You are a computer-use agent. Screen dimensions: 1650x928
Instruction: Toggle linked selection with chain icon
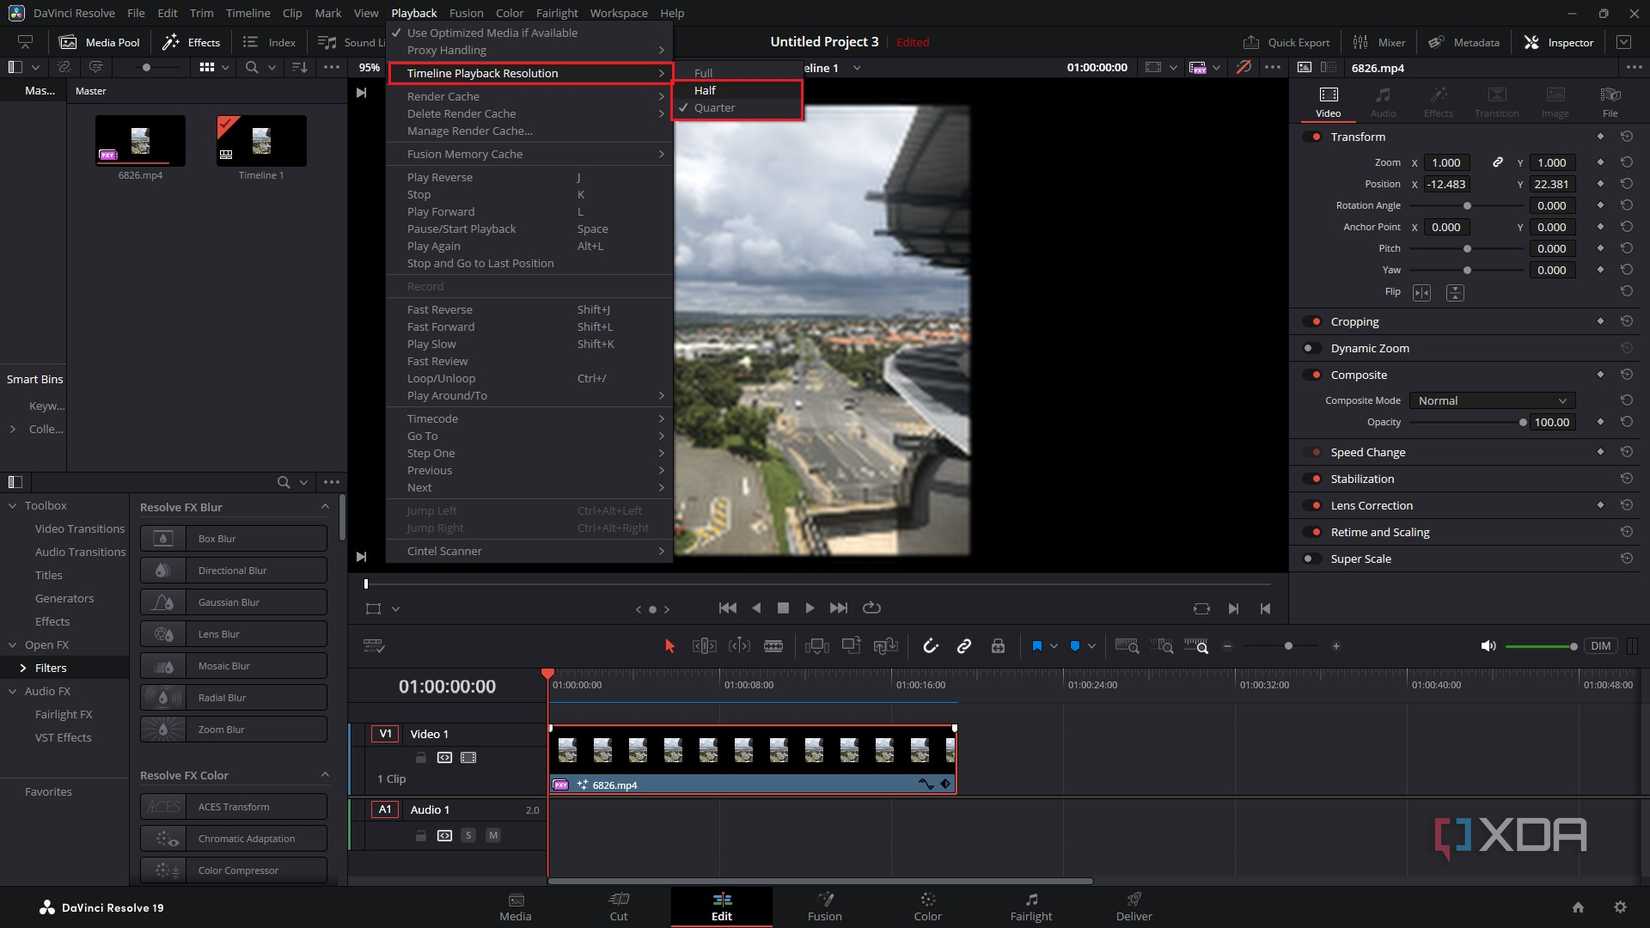coord(964,646)
